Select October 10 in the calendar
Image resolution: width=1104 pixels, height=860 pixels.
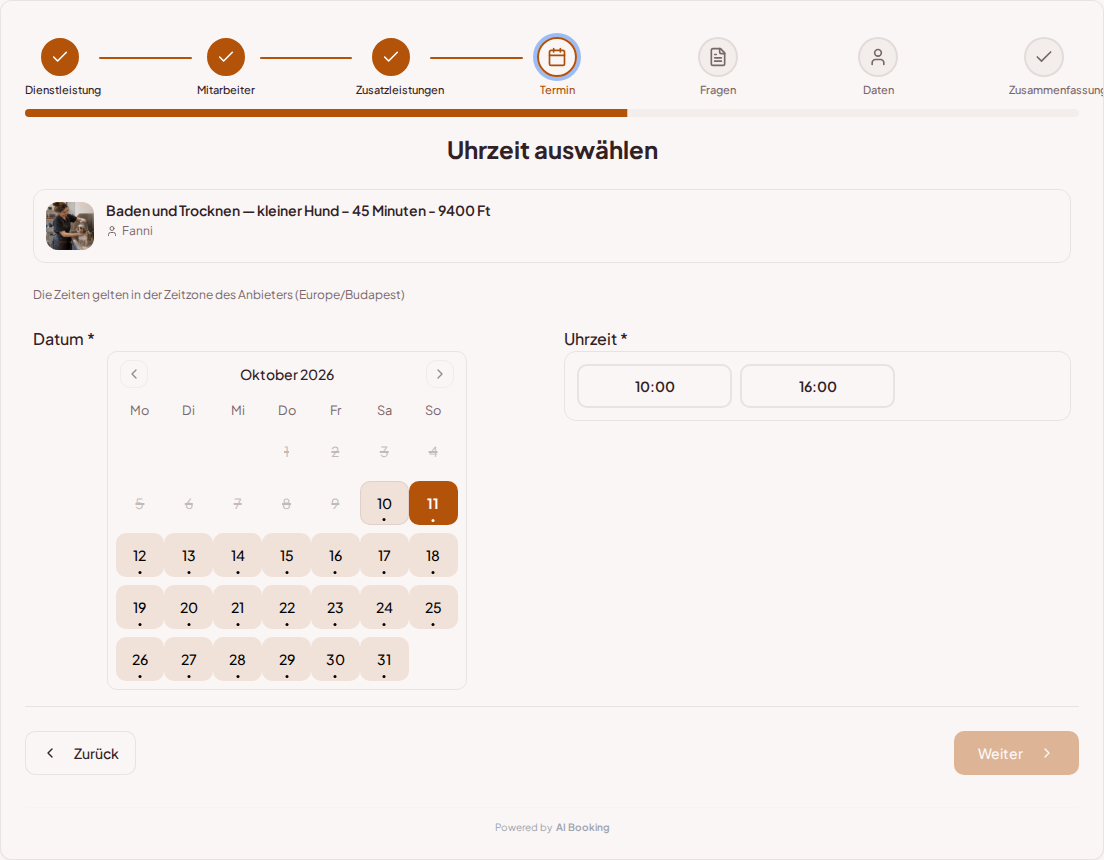[384, 503]
